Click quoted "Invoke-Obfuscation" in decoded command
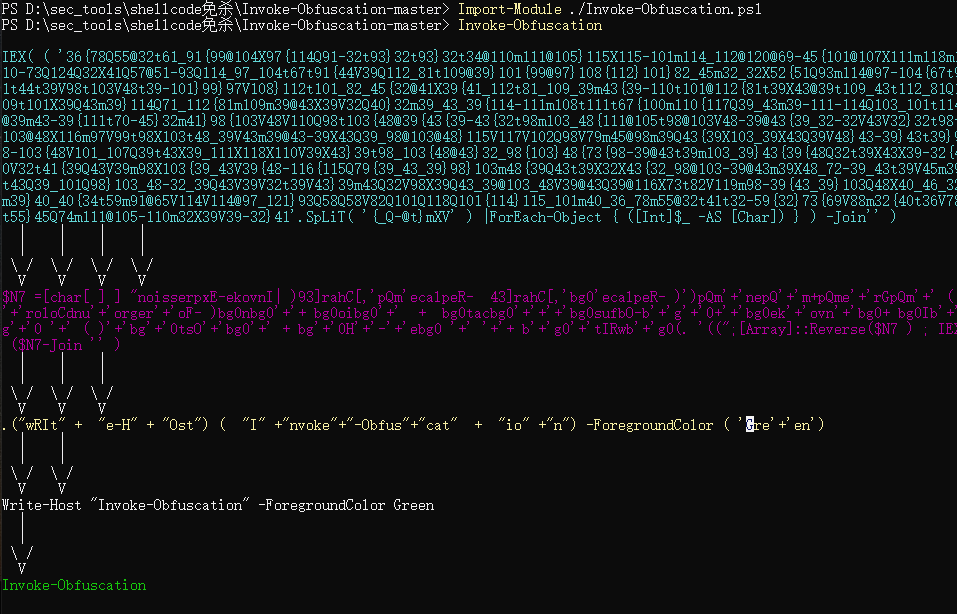Image resolution: width=957 pixels, height=614 pixels. (x=170, y=505)
